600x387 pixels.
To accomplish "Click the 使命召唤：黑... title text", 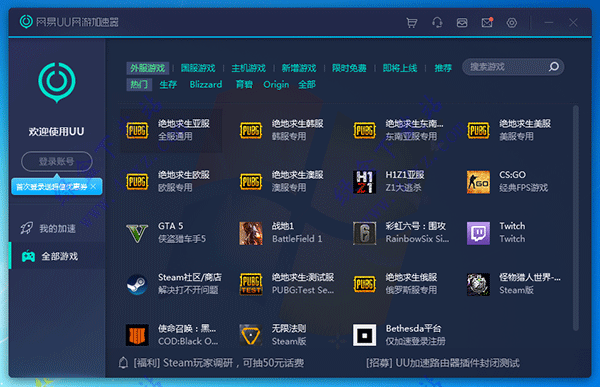I will (187, 329).
